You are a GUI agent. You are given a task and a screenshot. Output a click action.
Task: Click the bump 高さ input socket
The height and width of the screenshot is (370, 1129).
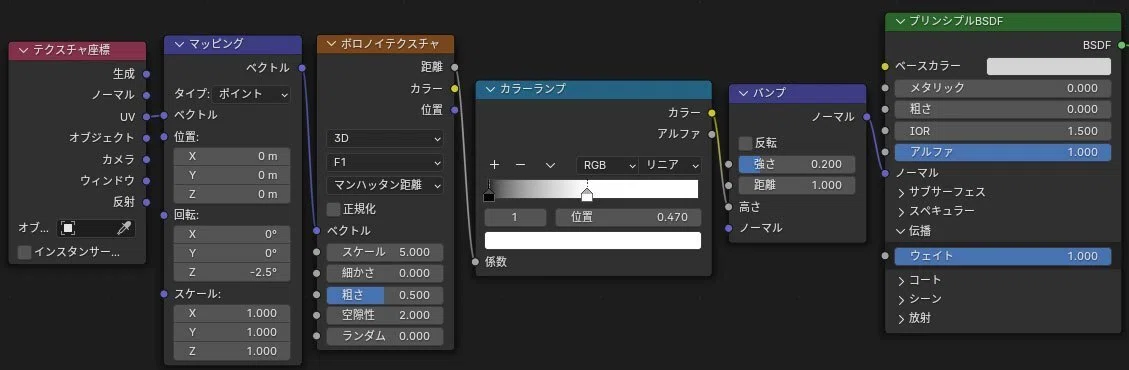point(729,207)
